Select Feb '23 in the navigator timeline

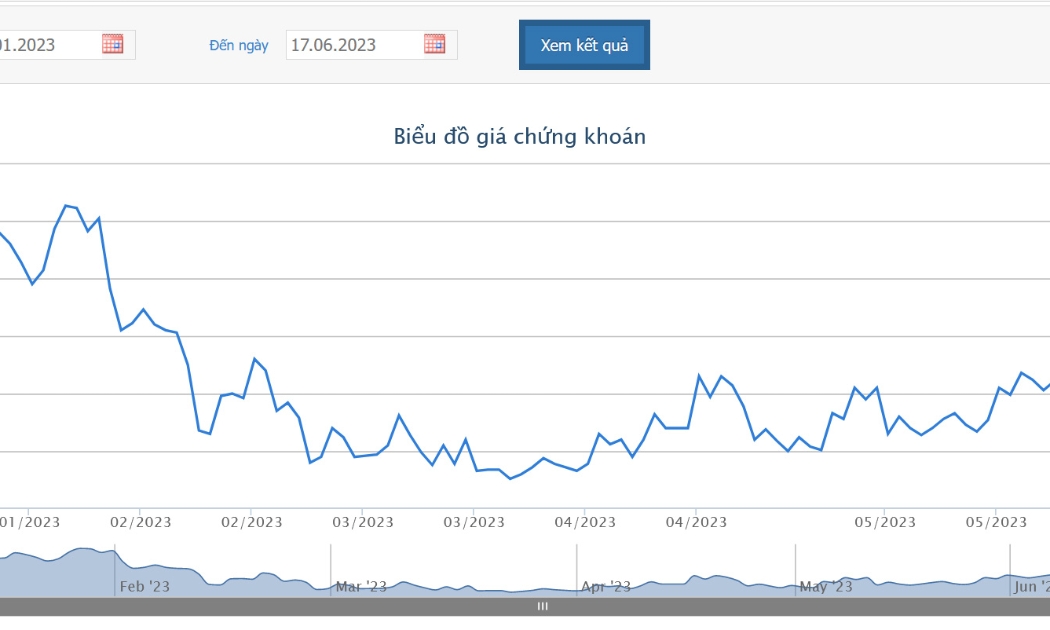pos(145,586)
